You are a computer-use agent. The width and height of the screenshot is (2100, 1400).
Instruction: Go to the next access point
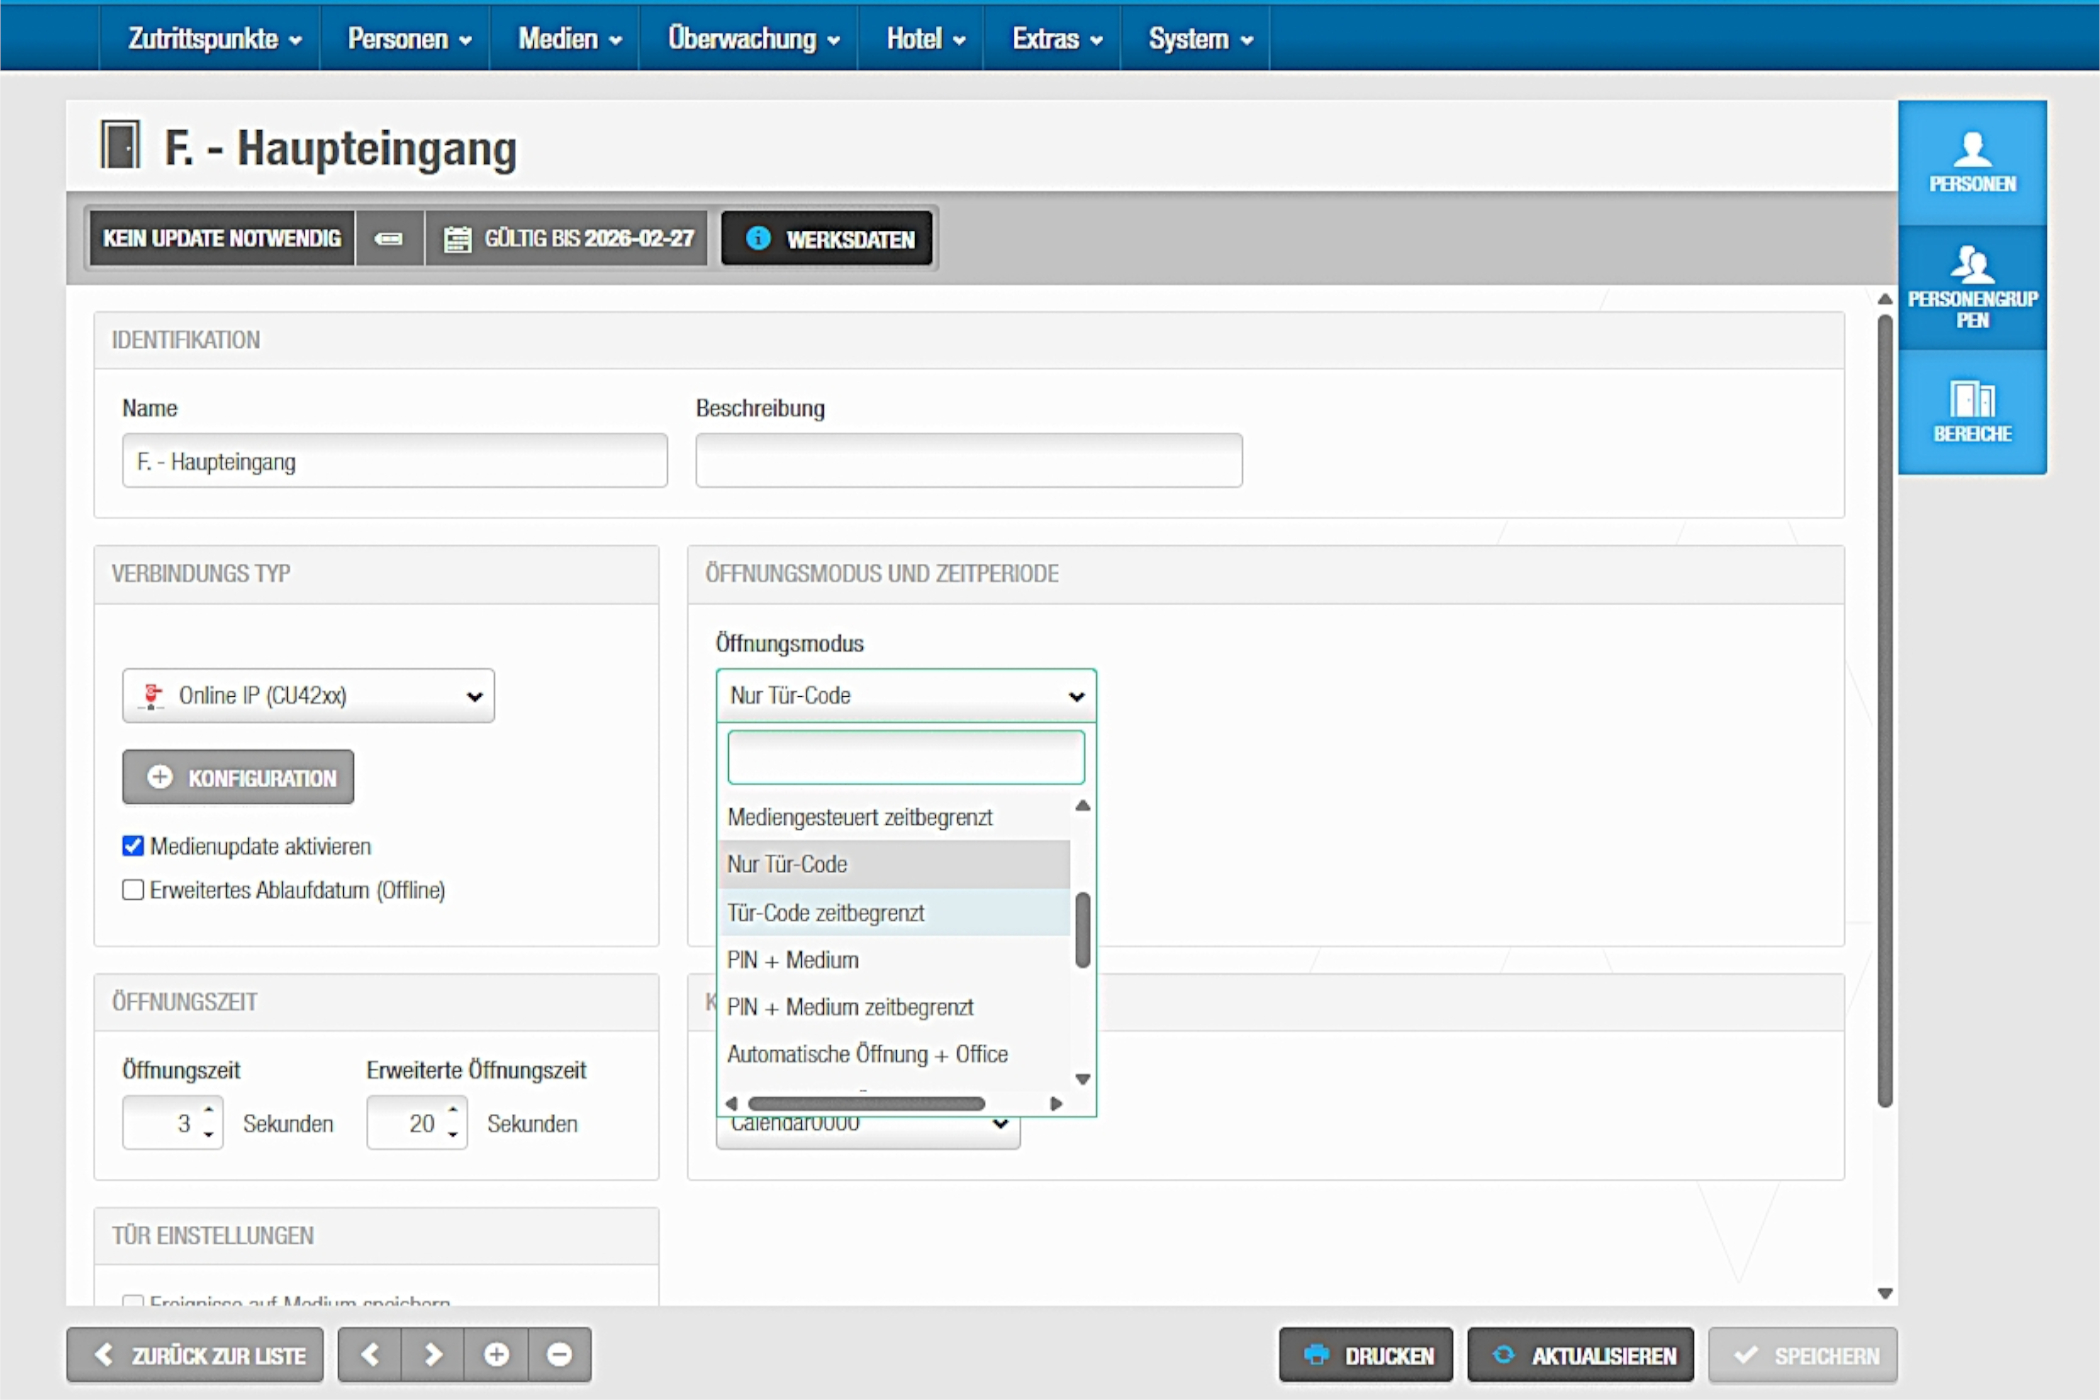click(433, 1355)
